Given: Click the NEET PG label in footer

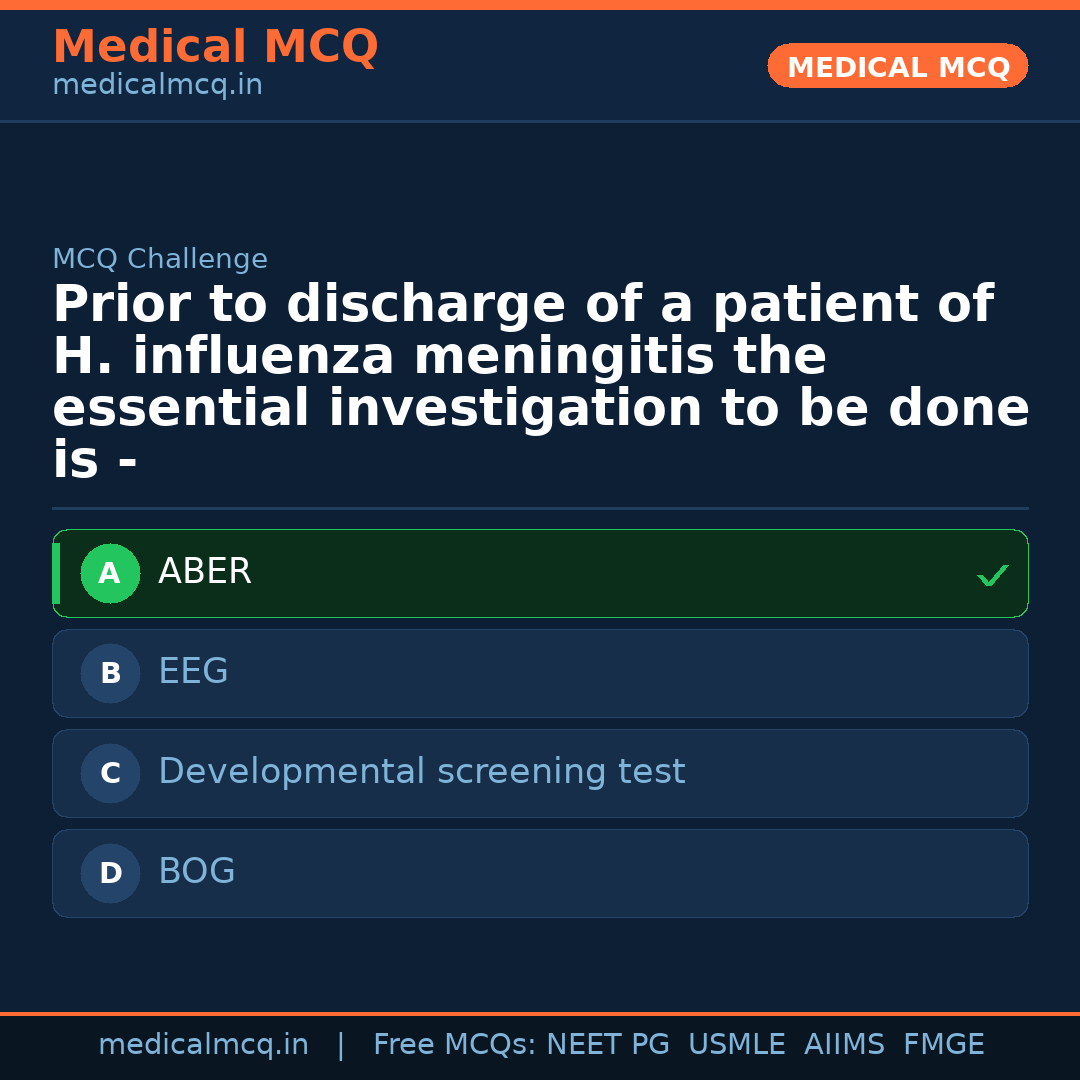Looking at the screenshot, I should pos(607,1044).
